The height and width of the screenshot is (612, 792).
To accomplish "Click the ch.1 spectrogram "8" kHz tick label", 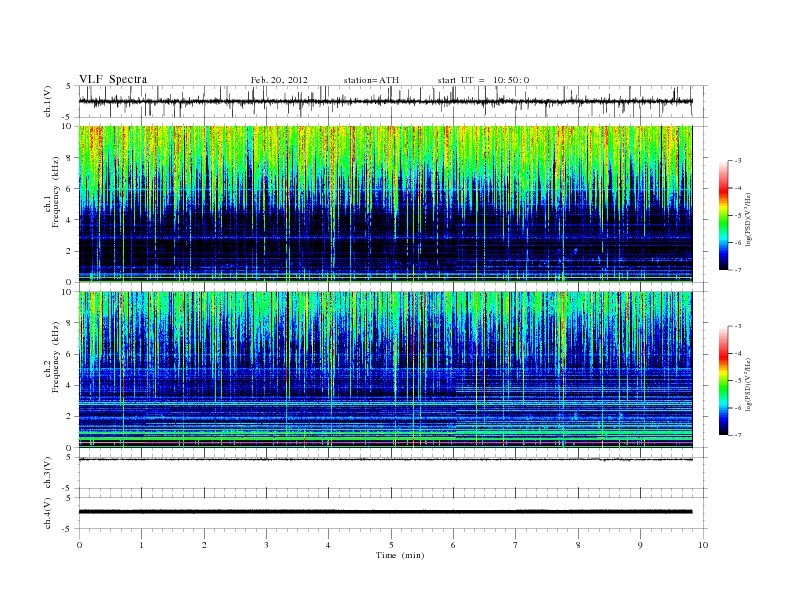I will click(69, 158).
